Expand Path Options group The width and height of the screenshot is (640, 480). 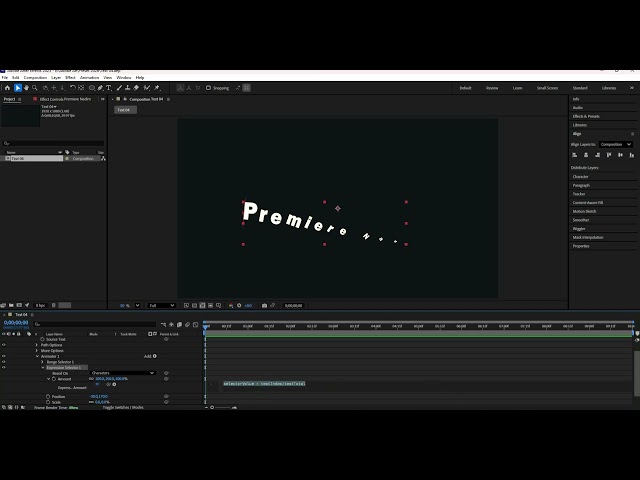(x=37, y=345)
